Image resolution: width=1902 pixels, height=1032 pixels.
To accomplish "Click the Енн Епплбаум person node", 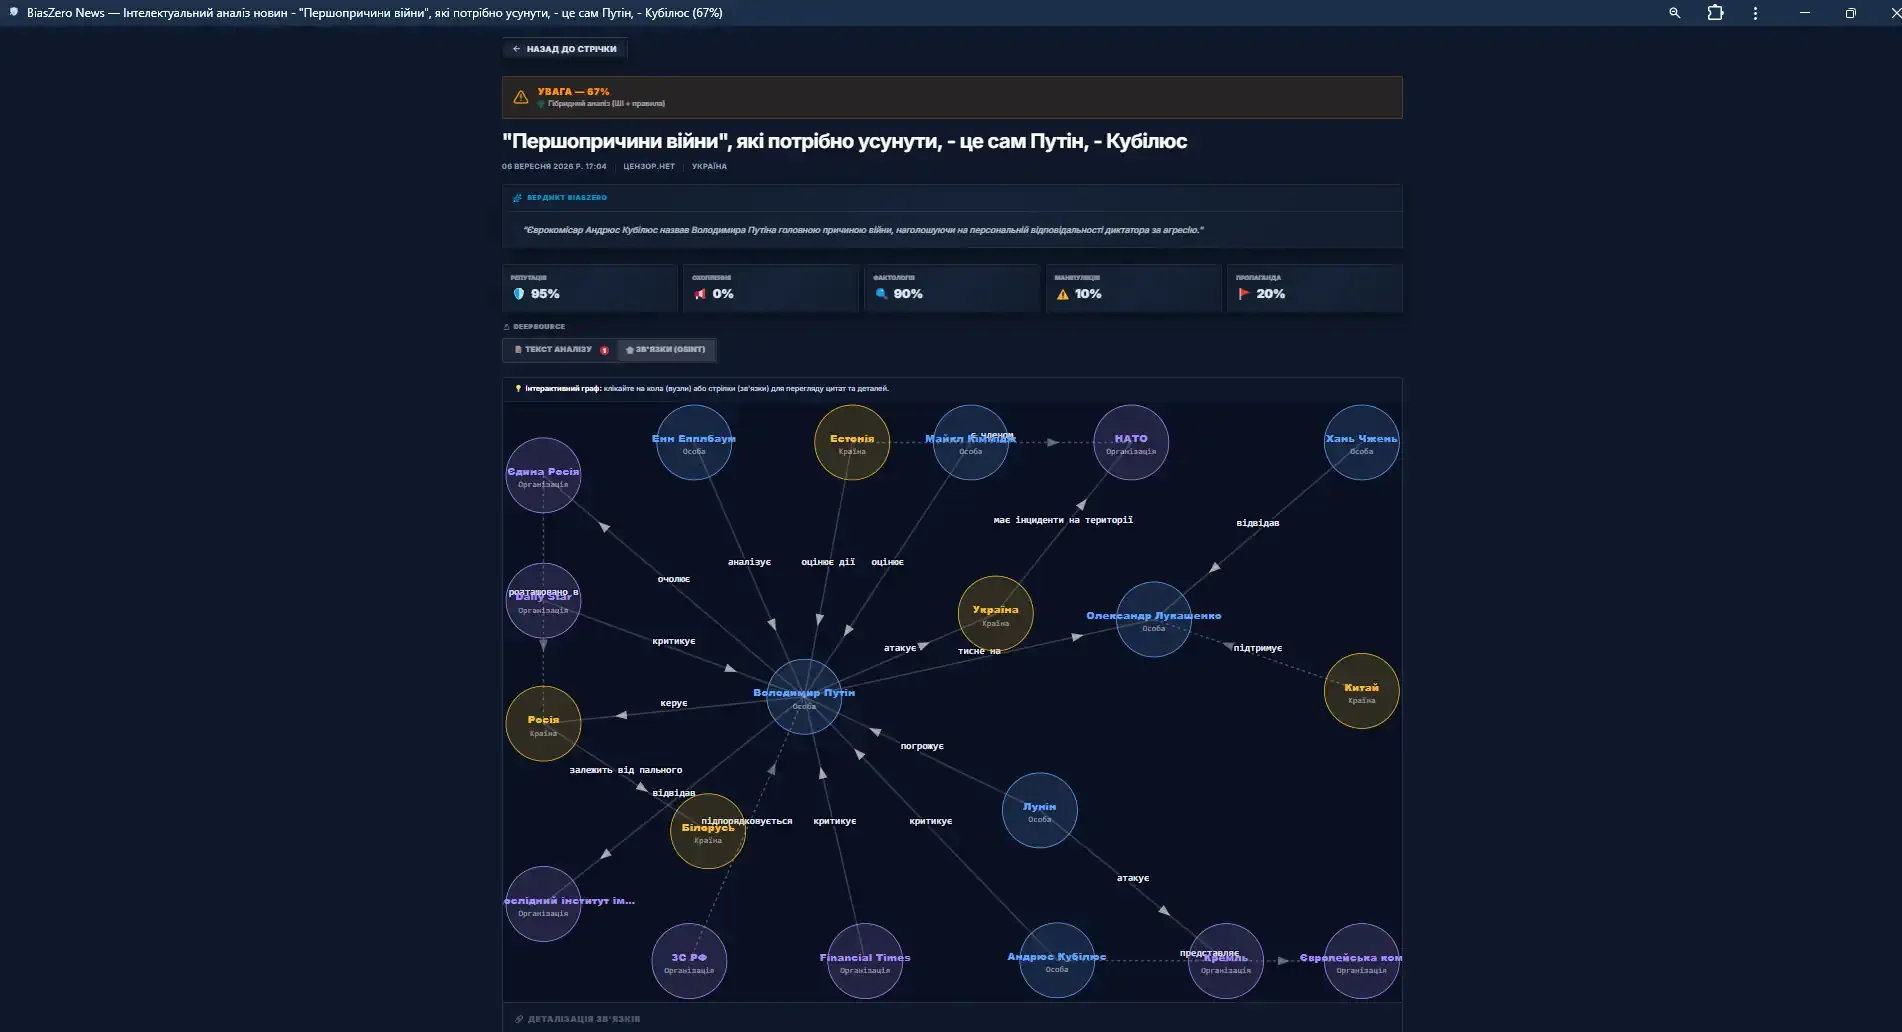I will 694,442.
